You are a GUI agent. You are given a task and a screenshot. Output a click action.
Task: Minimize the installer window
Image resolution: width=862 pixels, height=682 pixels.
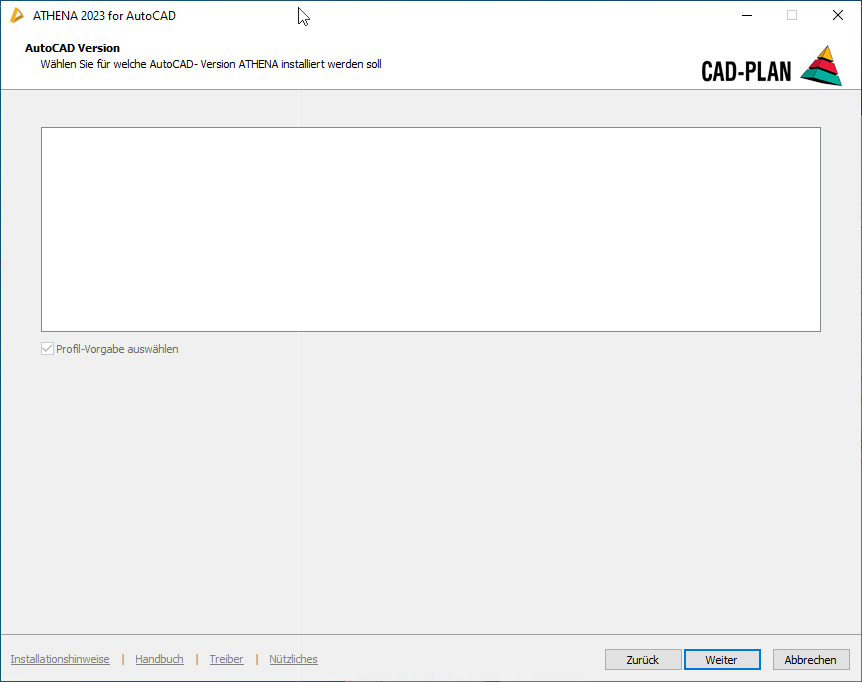[746, 15]
